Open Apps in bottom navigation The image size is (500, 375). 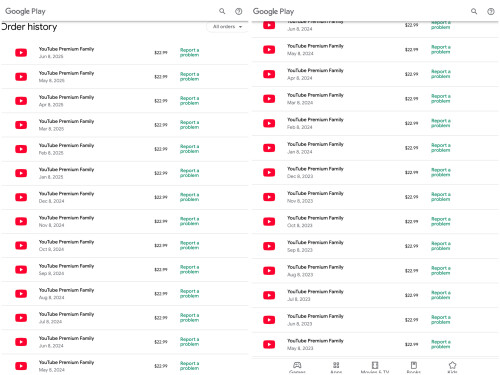pos(336,367)
